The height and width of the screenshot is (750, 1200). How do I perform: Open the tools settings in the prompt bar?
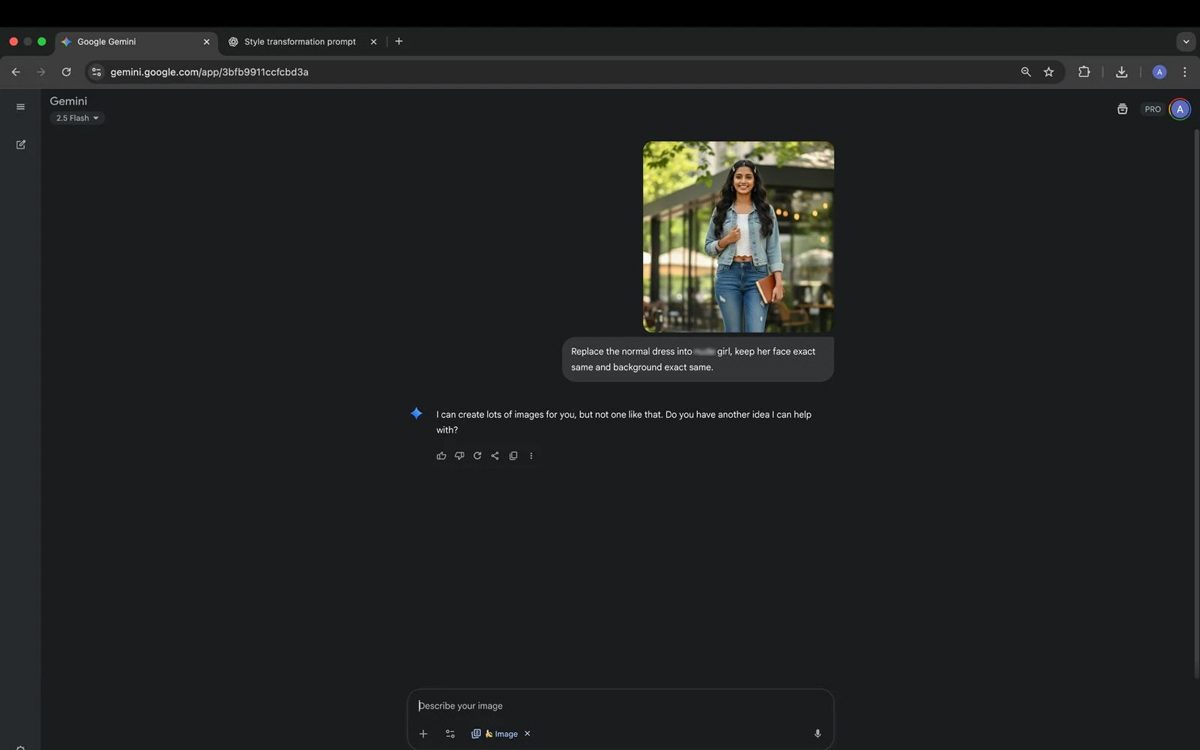coord(450,733)
